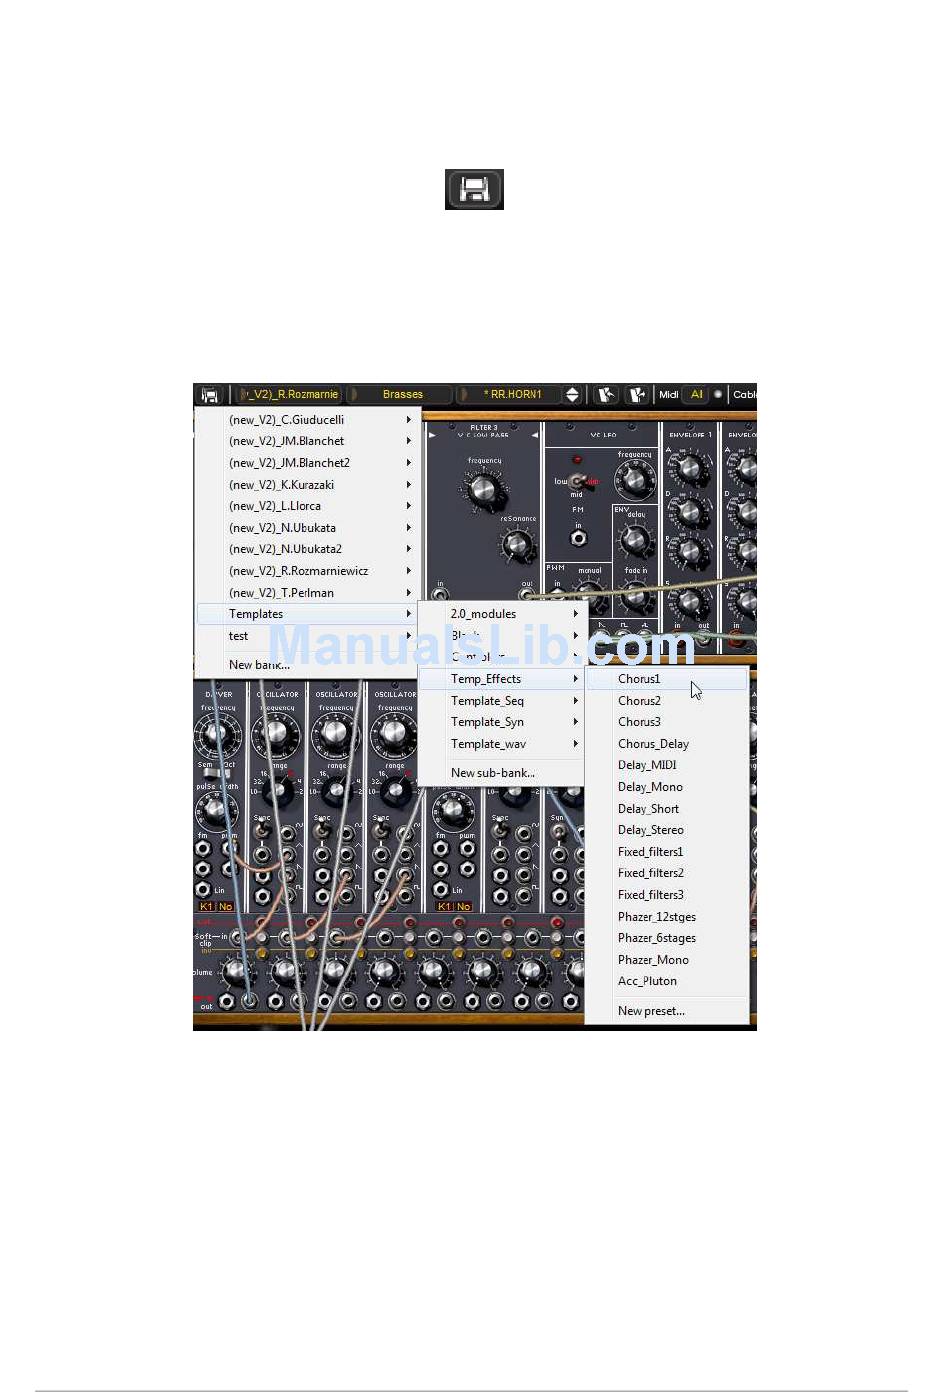Click New bank... entry
This screenshot has height=1398, width=950.
(x=306, y=665)
